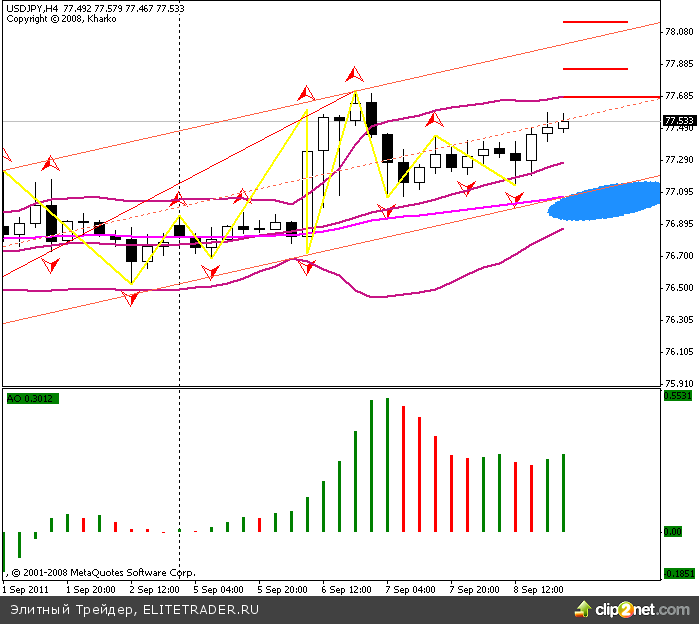Click the 78.080 price scale label
Screen dimensions: 699x624
[x=678, y=32]
